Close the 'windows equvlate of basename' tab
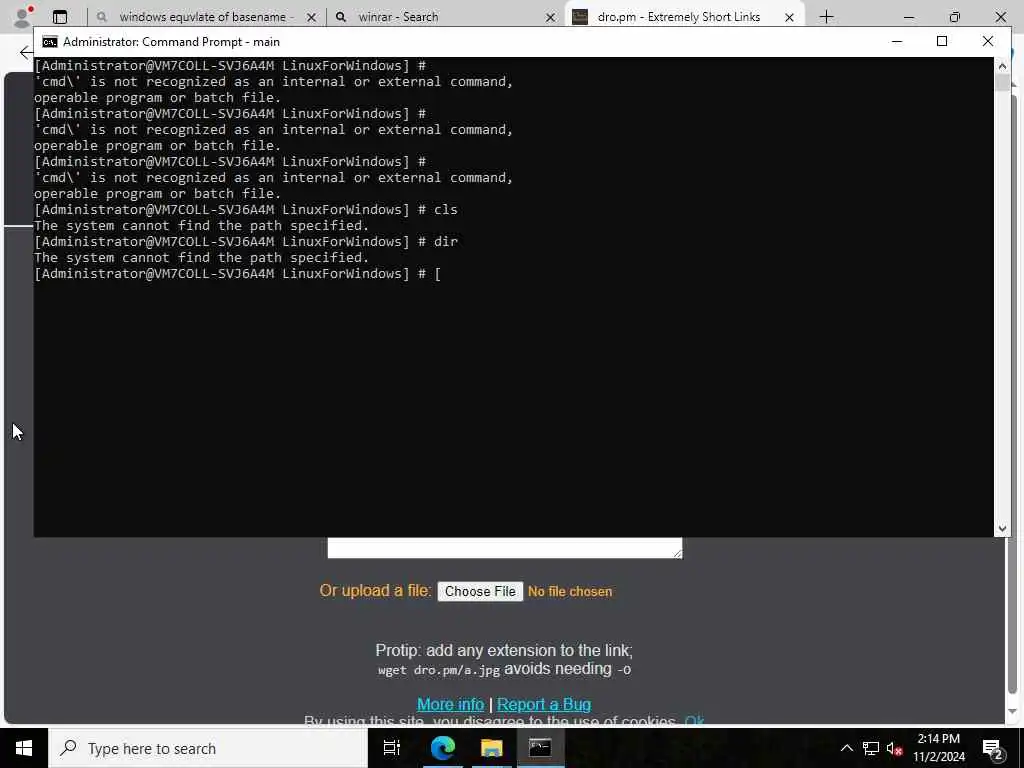This screenshot has height=768, width=1024. pos(312,18)
